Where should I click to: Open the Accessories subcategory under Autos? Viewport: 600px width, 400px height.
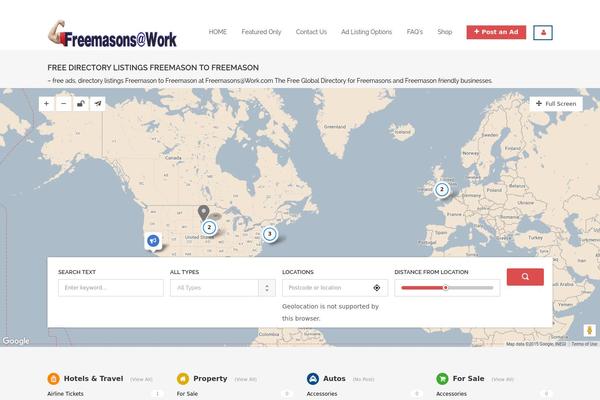point(322,393)
